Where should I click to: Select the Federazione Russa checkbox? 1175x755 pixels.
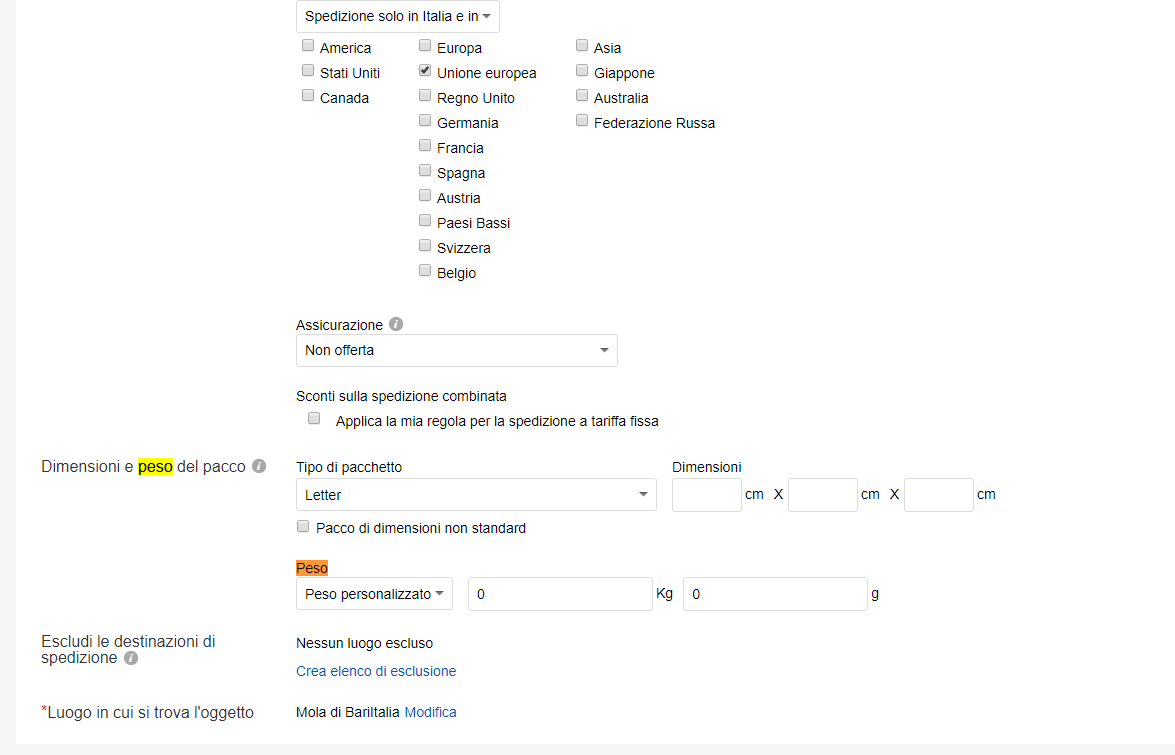pyautogui.click(x=582, y=121)
